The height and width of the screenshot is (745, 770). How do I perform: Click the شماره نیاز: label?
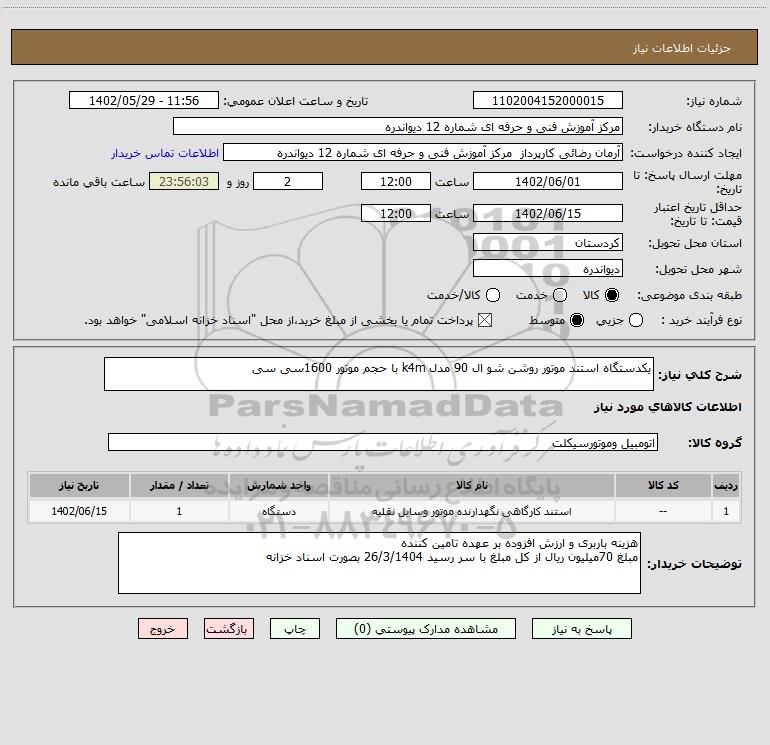(x=714, y=102)
